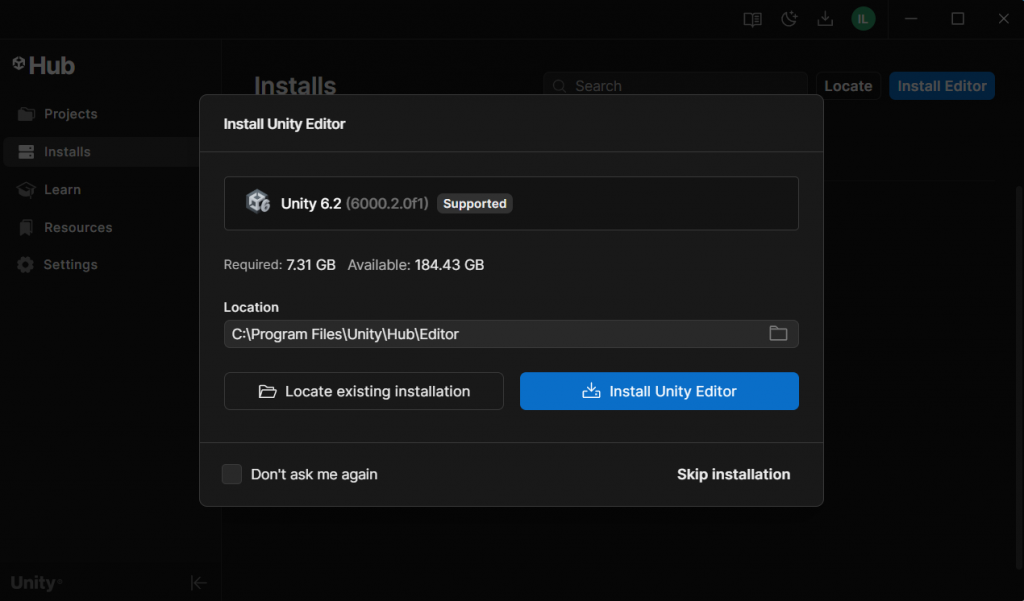Minimize the Unity Hub window
Screen dimensions: 1024x601
click(x=911, y=19)
